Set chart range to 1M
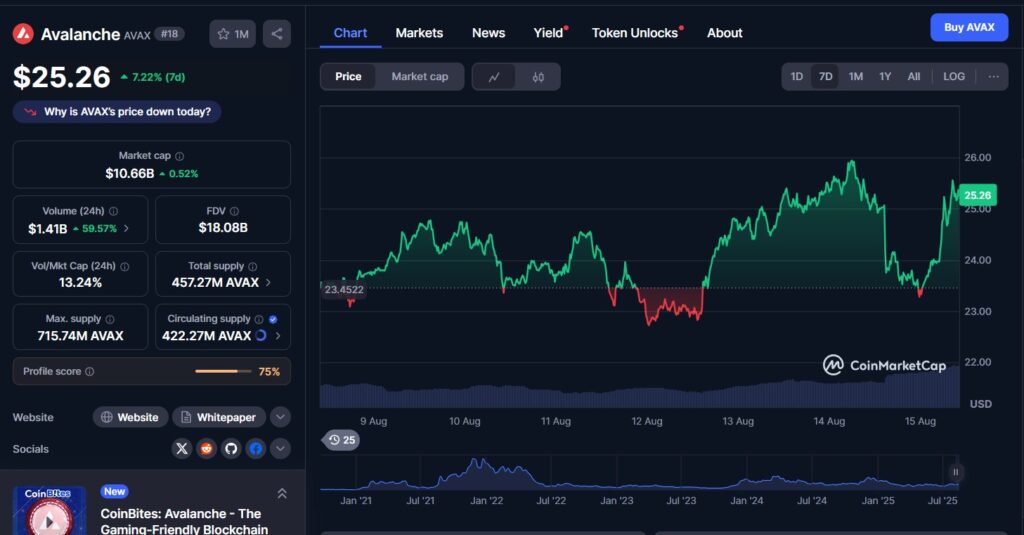 [856, 76]
